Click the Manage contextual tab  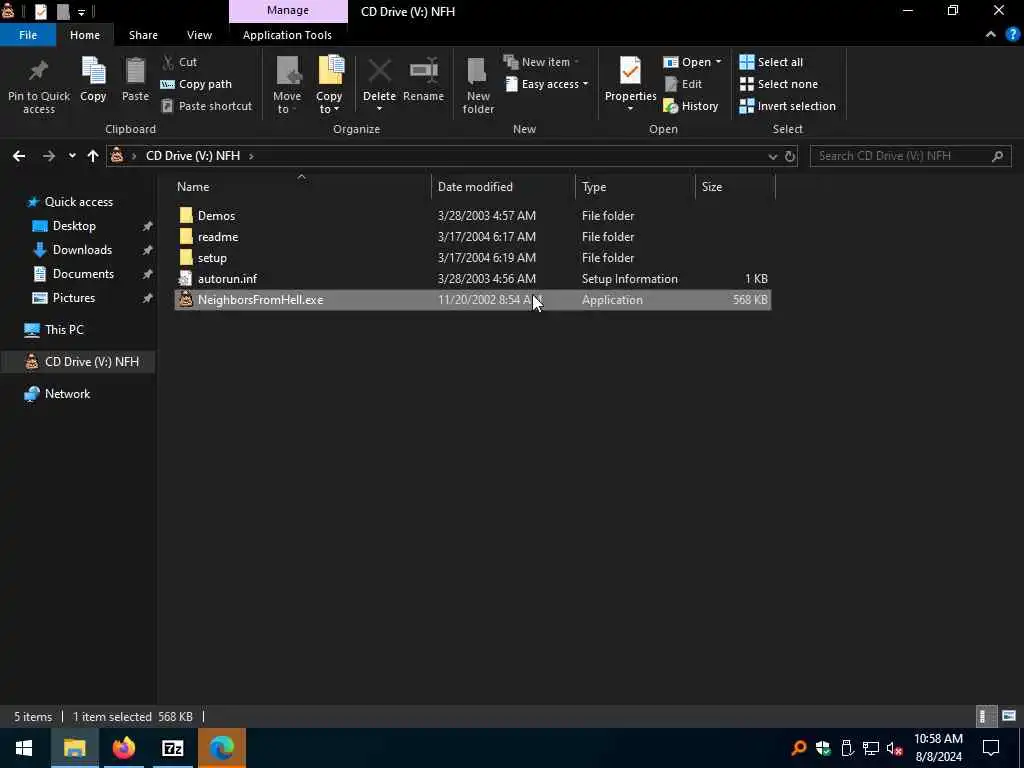click(288, 11)
